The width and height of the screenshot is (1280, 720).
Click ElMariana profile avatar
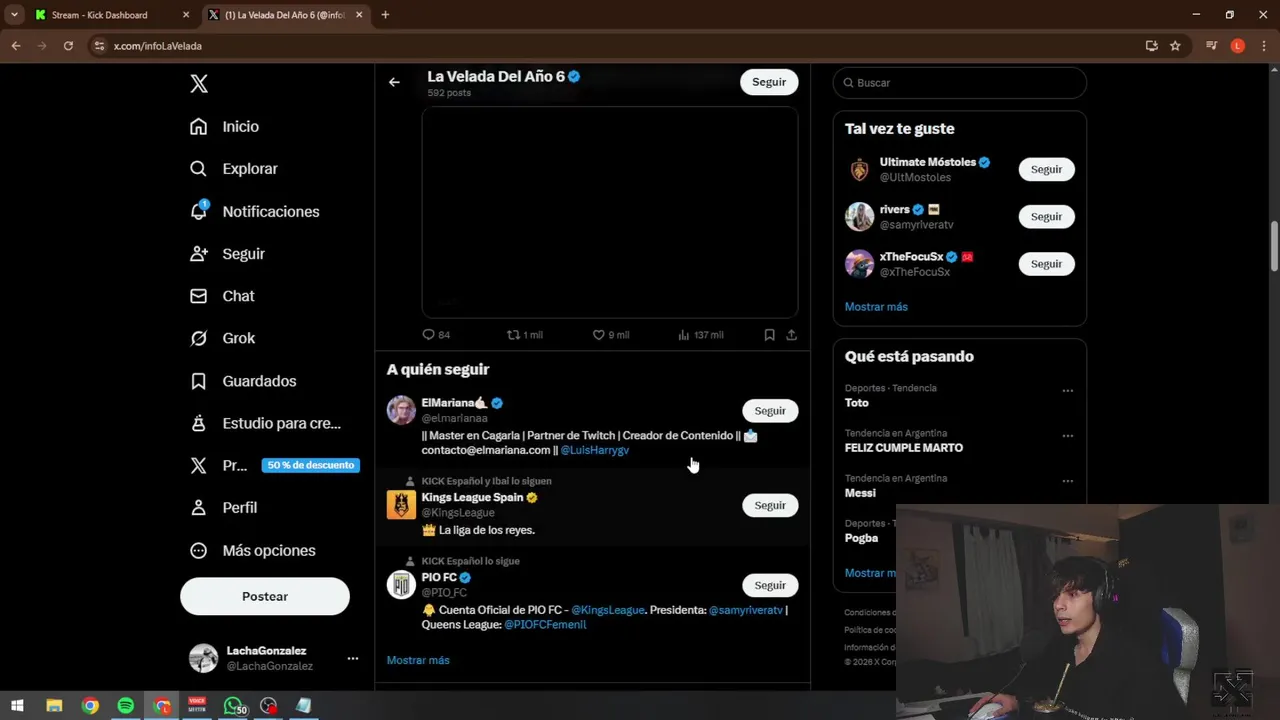tap(401, 410)
